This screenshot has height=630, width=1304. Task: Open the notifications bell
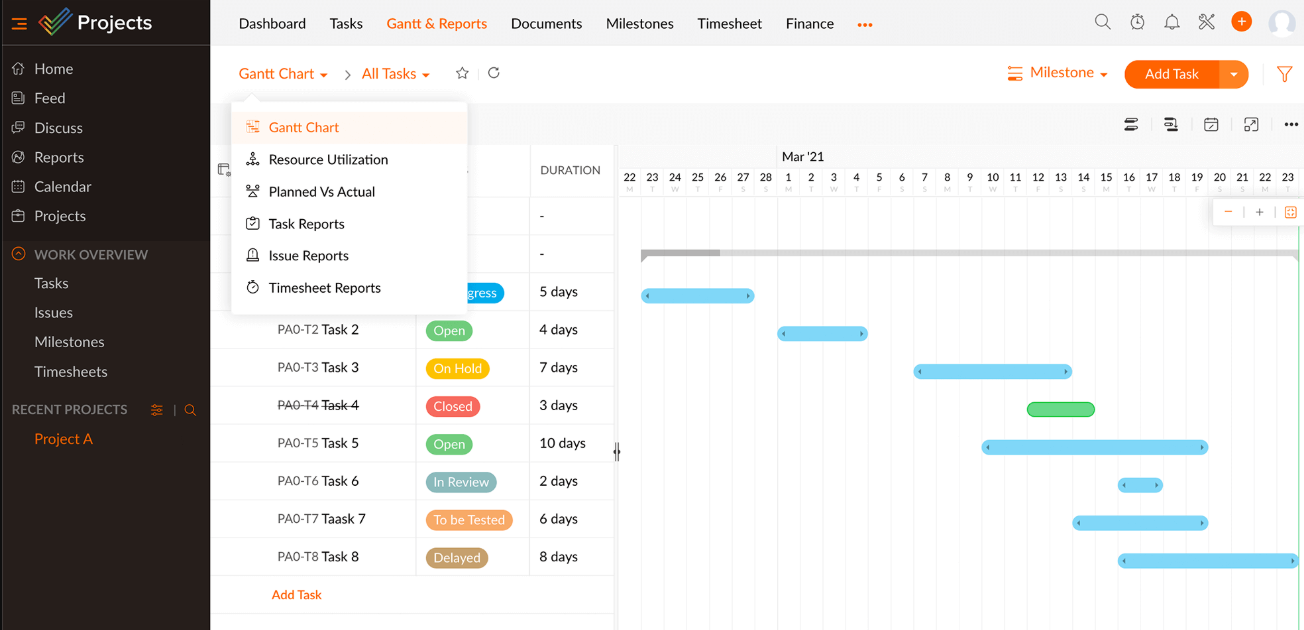tap(1172, 22)
